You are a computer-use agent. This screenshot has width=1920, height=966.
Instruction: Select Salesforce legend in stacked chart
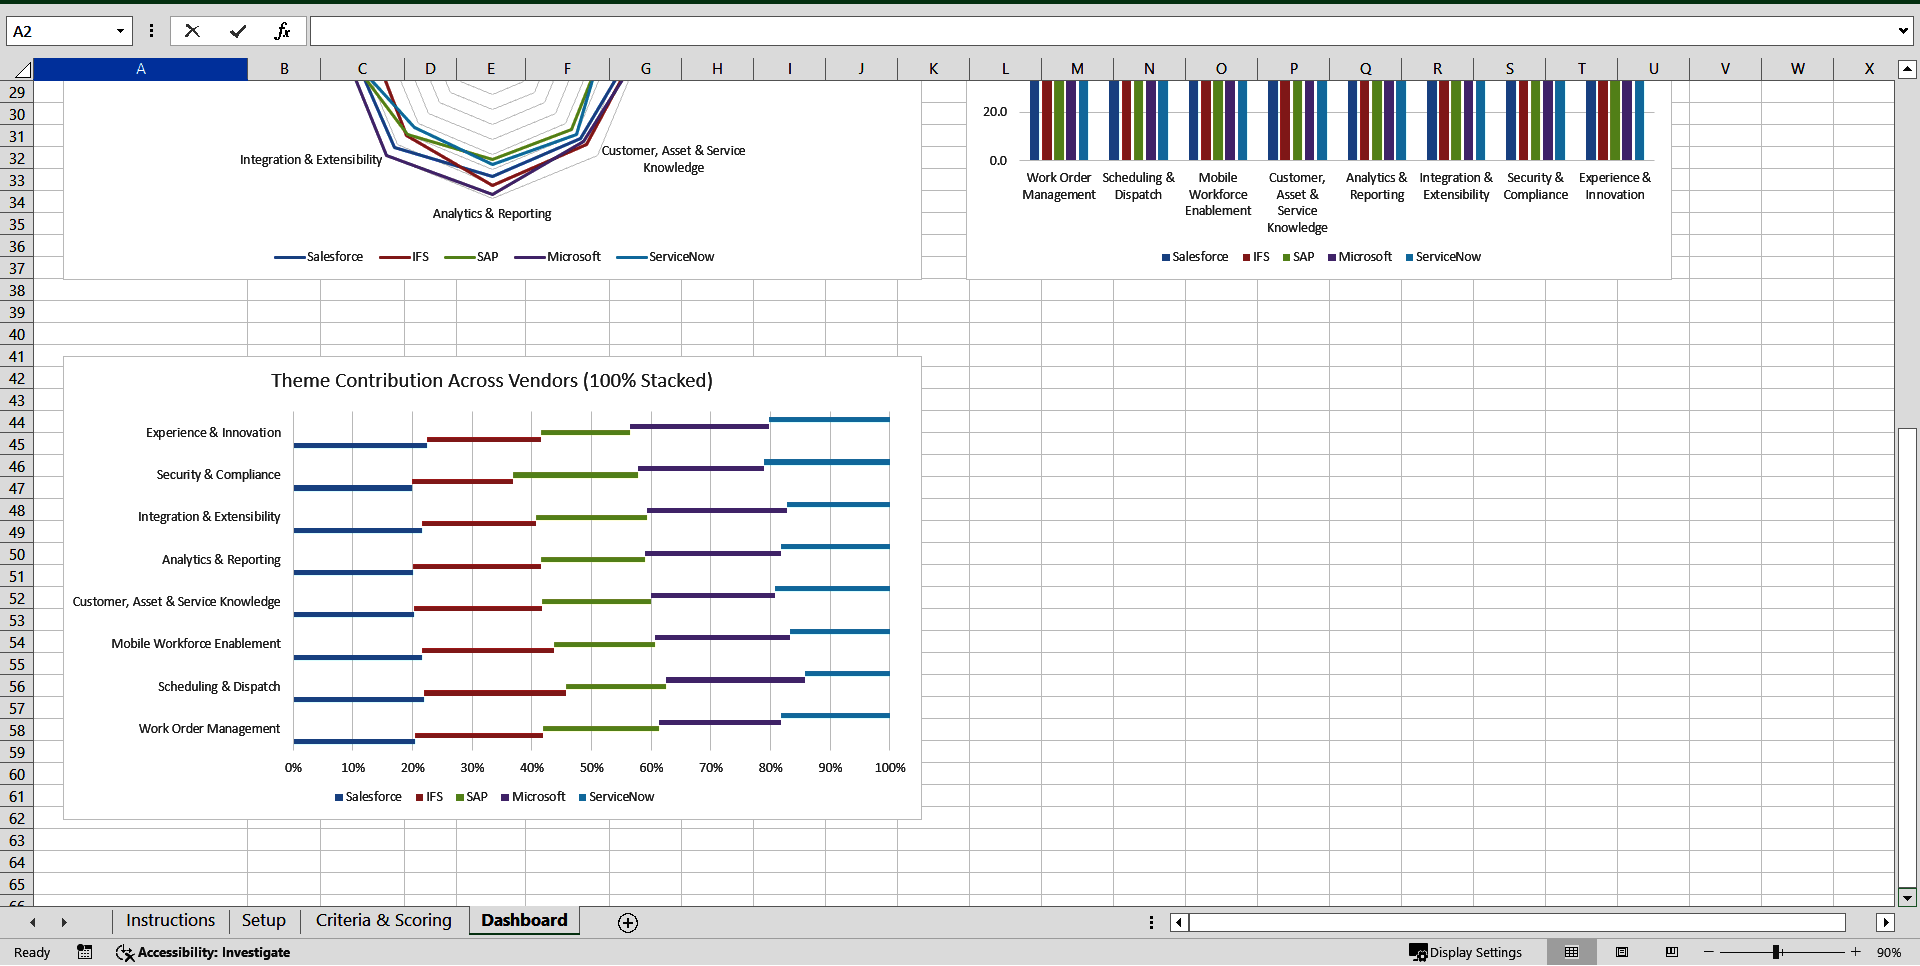click(368, 797)
